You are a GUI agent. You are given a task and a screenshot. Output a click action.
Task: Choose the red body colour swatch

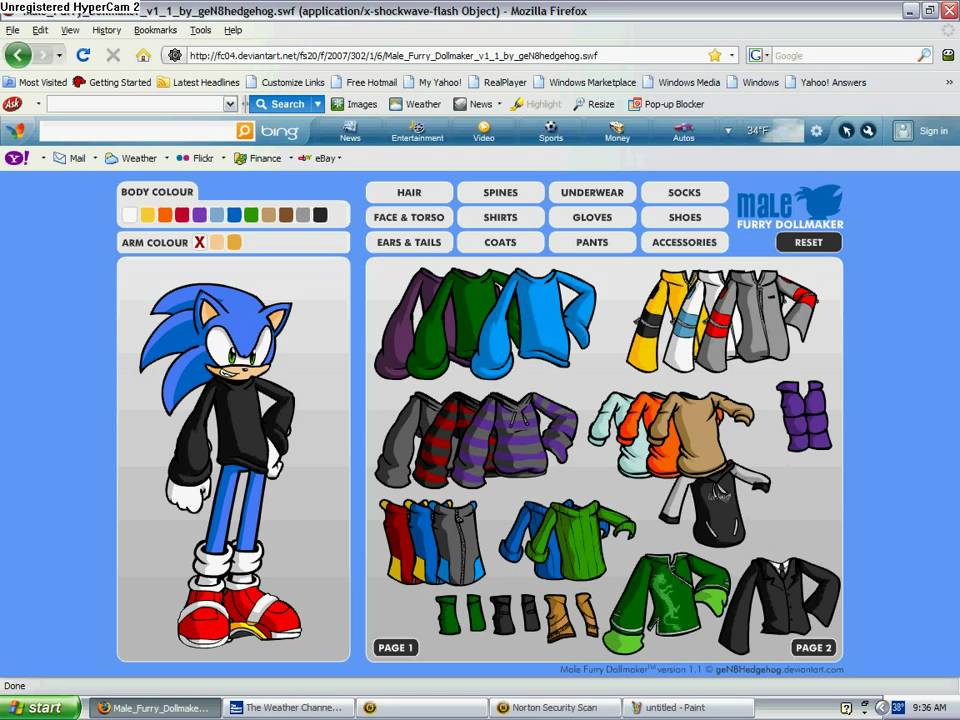pos(182,215)
